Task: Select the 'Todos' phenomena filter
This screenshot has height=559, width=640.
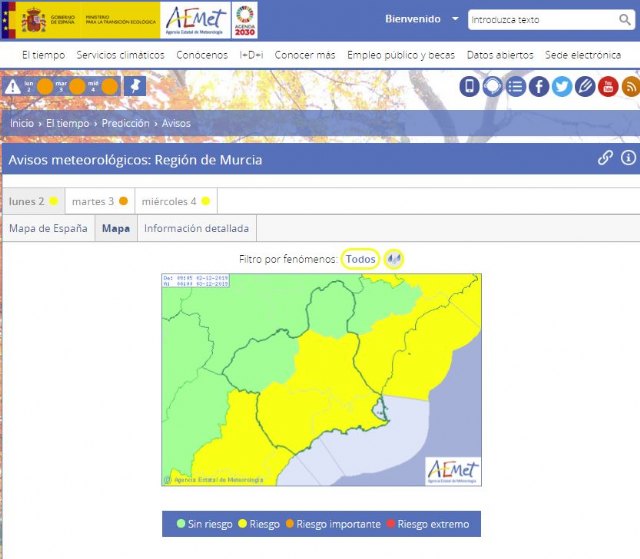Action: click(360, 259)
